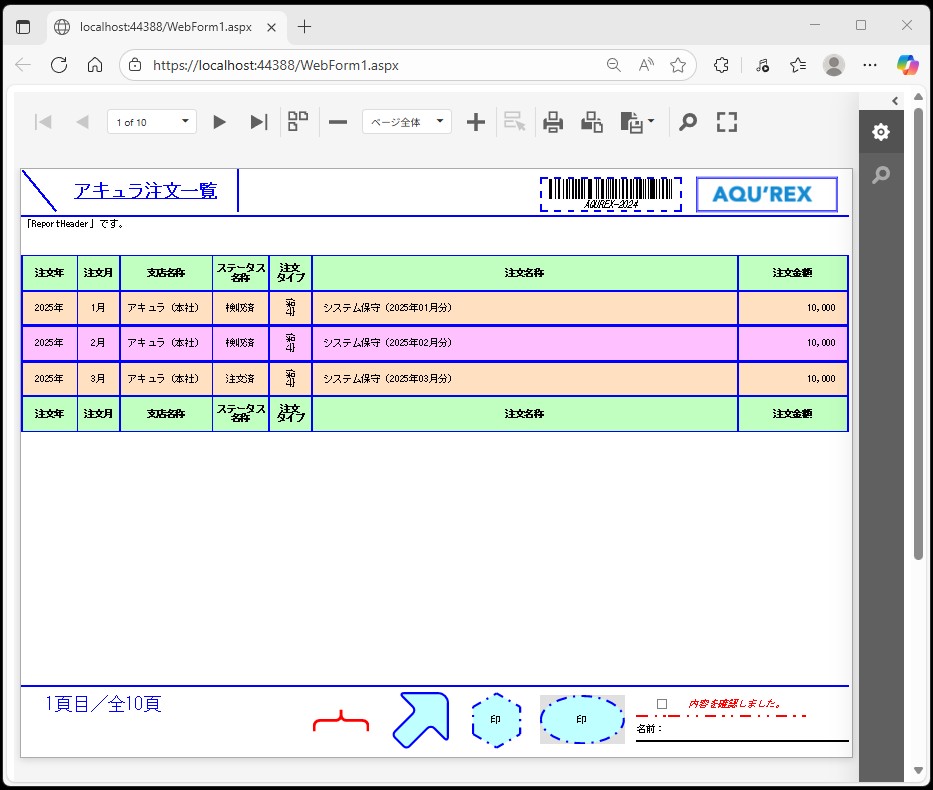Click the 'アキュラ注文一覧' title link
The height and width of the screenshot is (790, 933).
(x=145, y=191)
